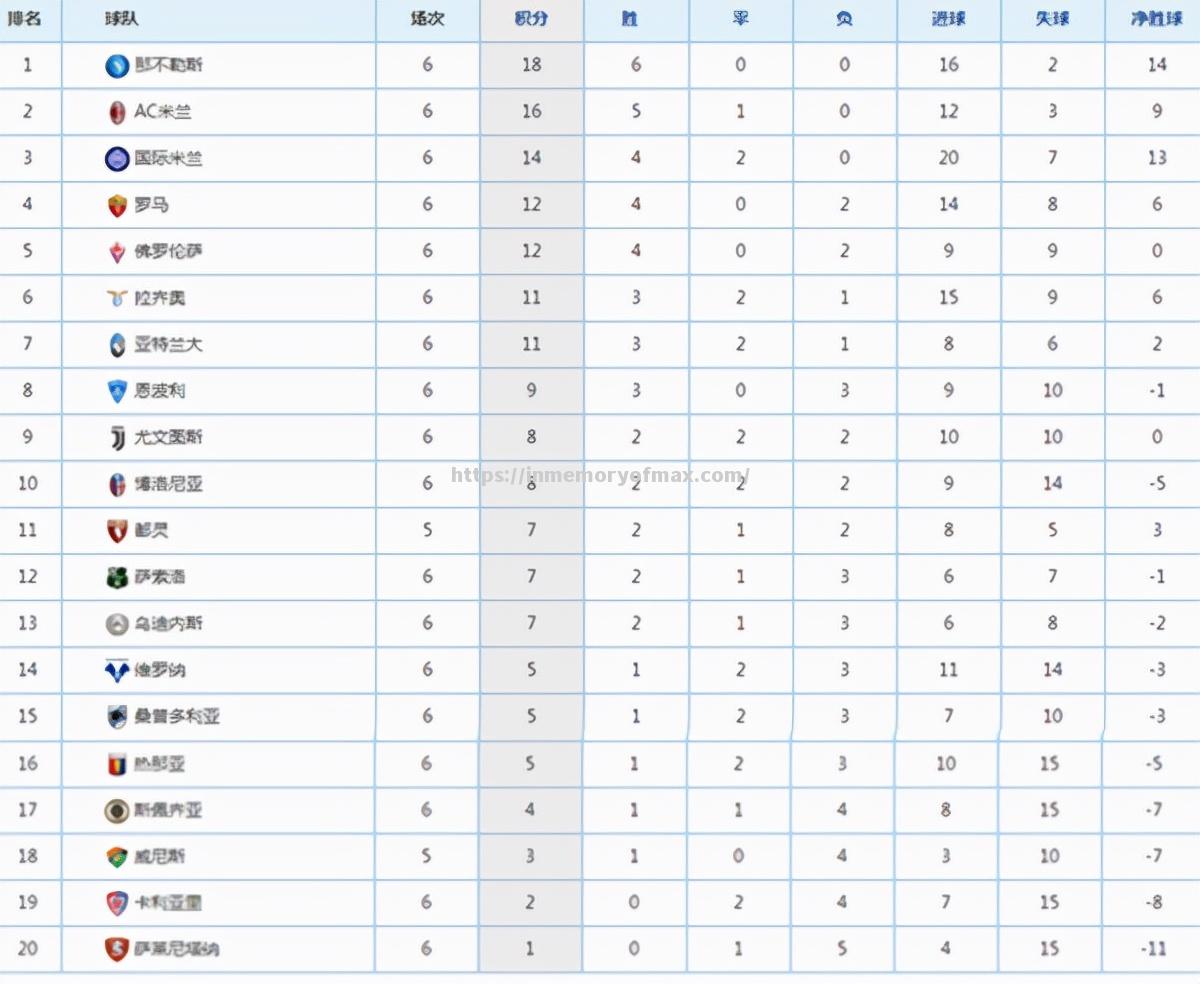Click the 场次 matches played header
1200x984 pixels.
427,19
